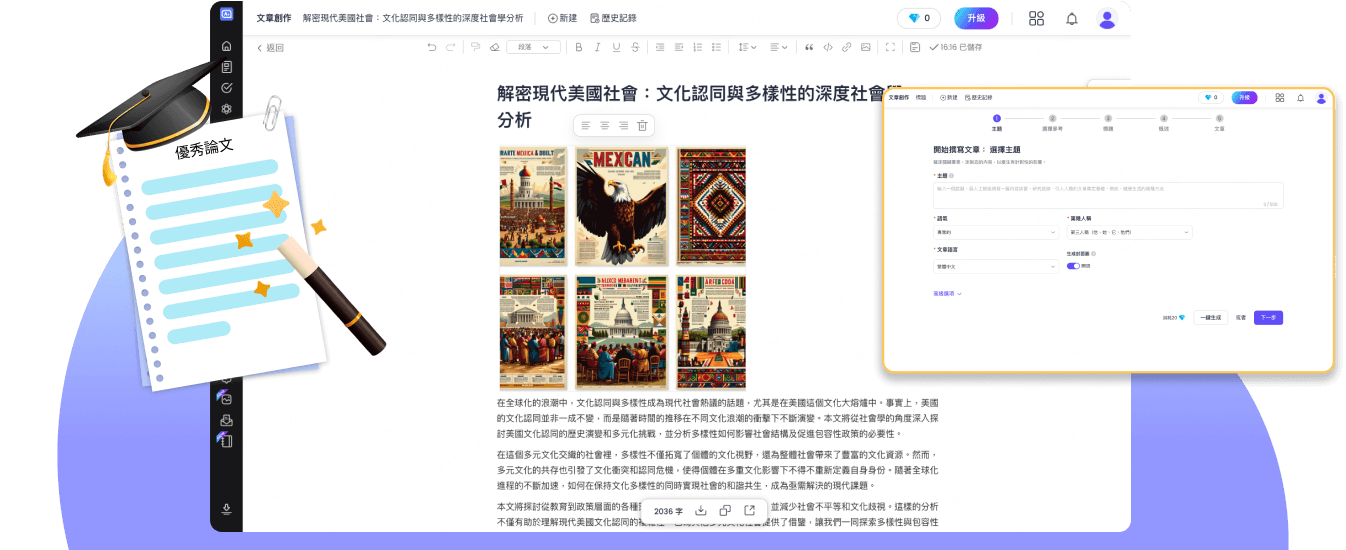Toggle the numbered list button
The image size is (1346, 550).
point(697,47)
